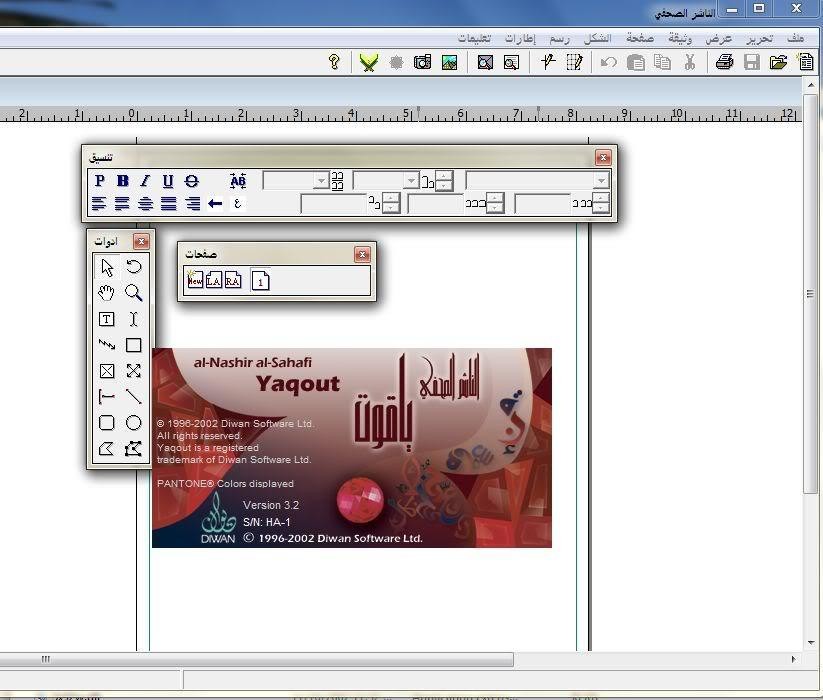Expand the wide font dropdown in format panel
The image size is (823, 700).
pos(600,181)
